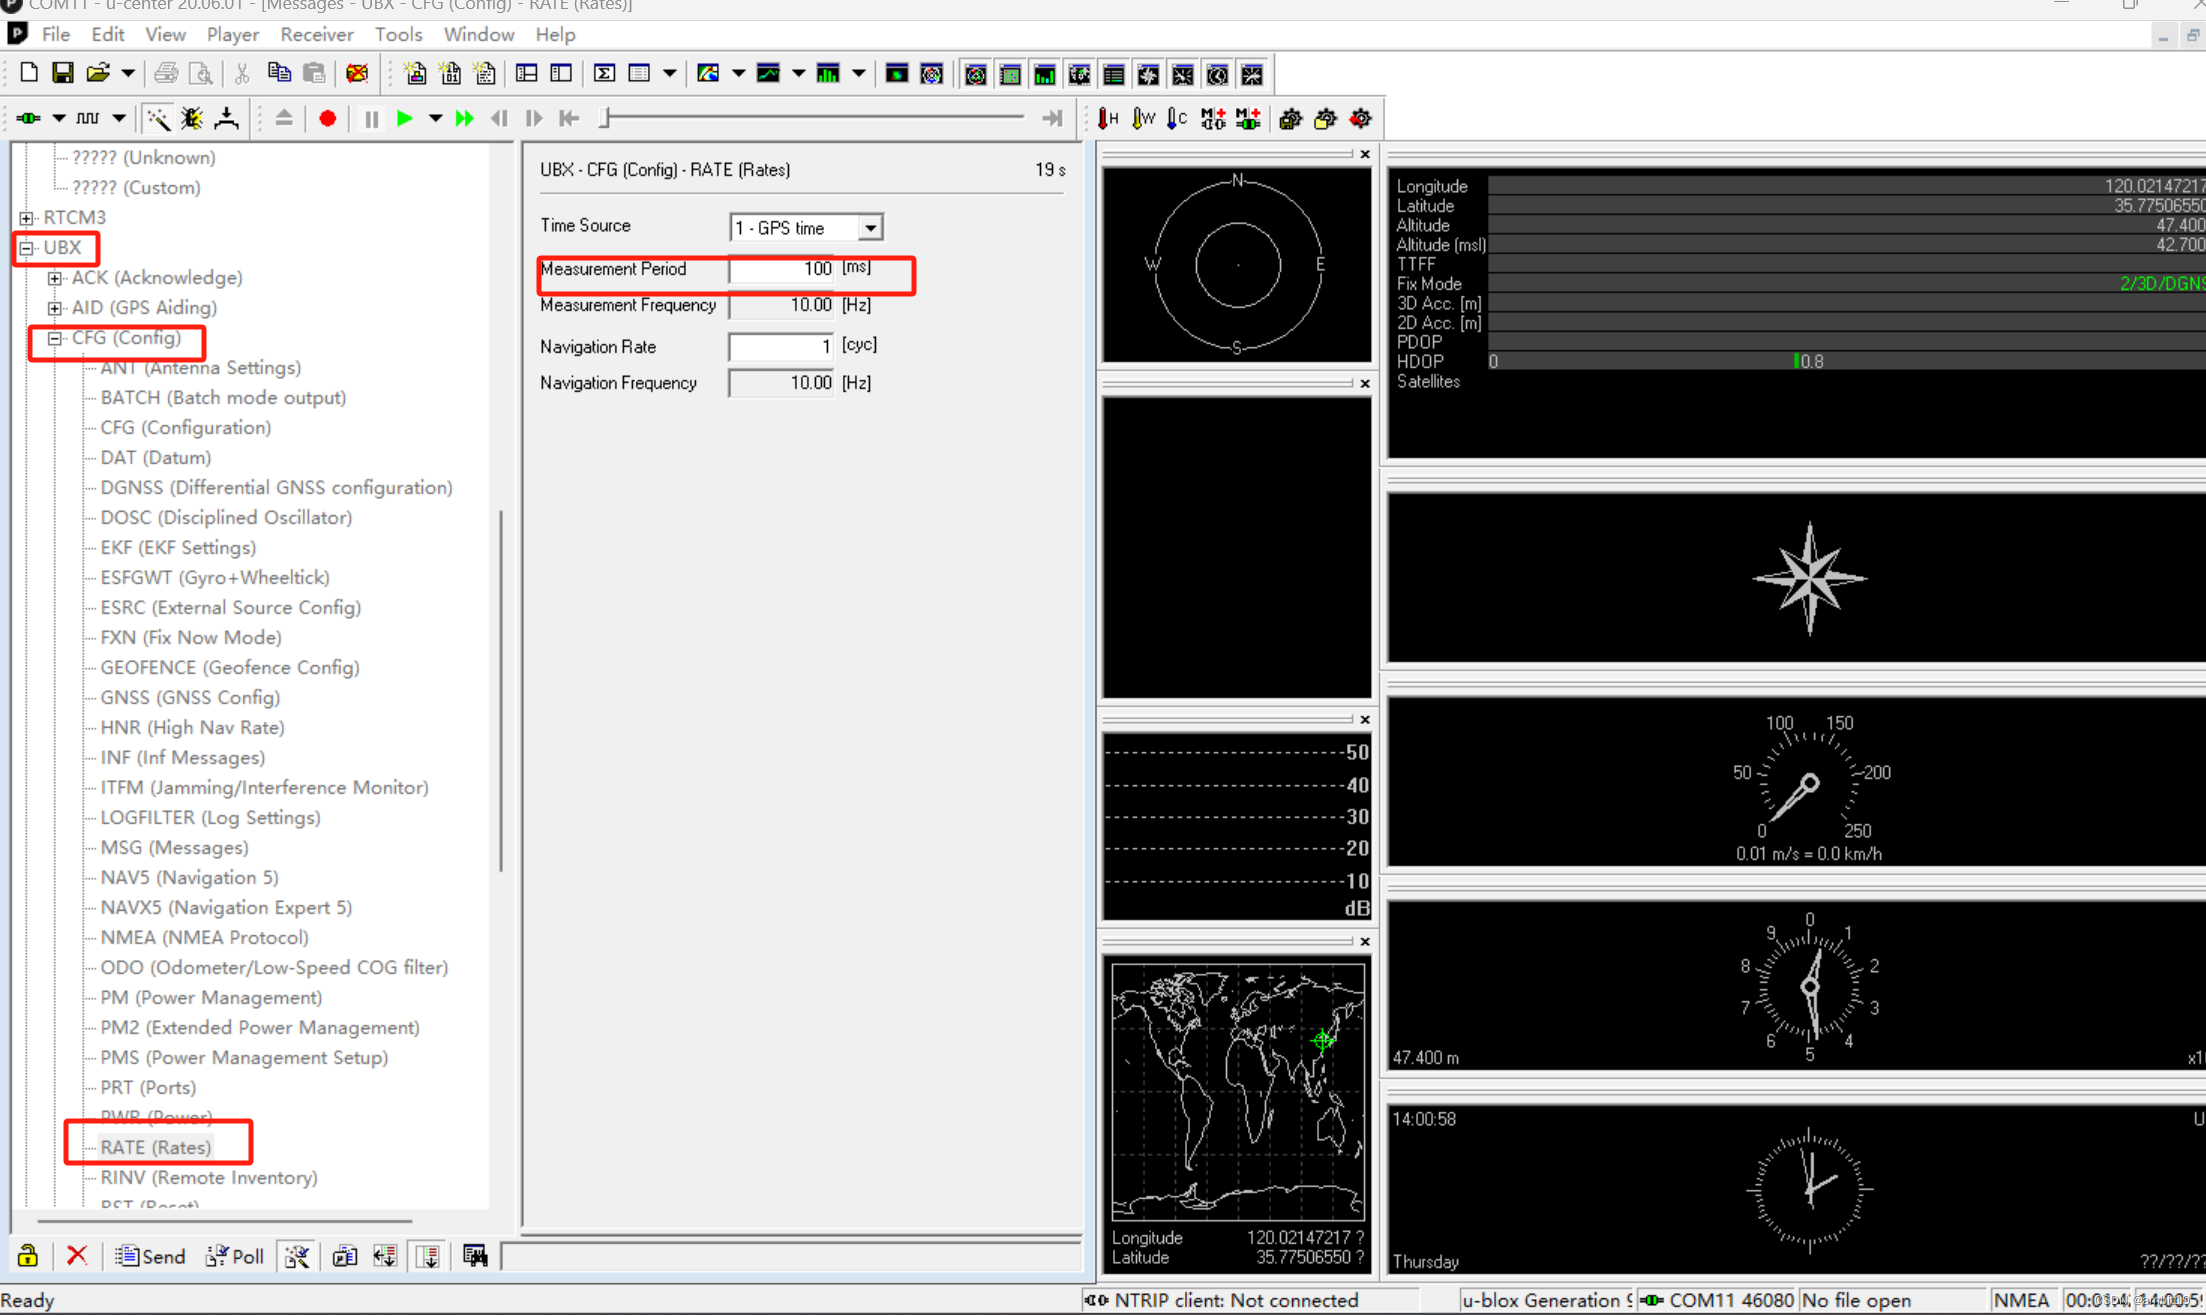Open the Time Source dropdown
Screen dimensions: 2206x1315
coord(870,228)
